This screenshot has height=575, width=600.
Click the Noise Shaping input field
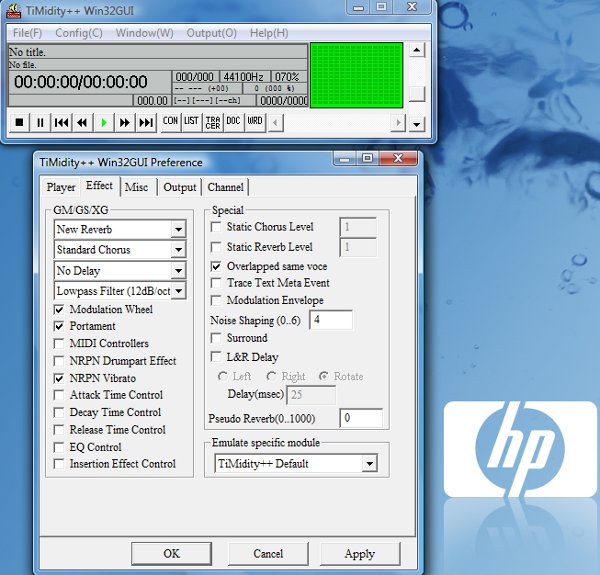(331, 320)
